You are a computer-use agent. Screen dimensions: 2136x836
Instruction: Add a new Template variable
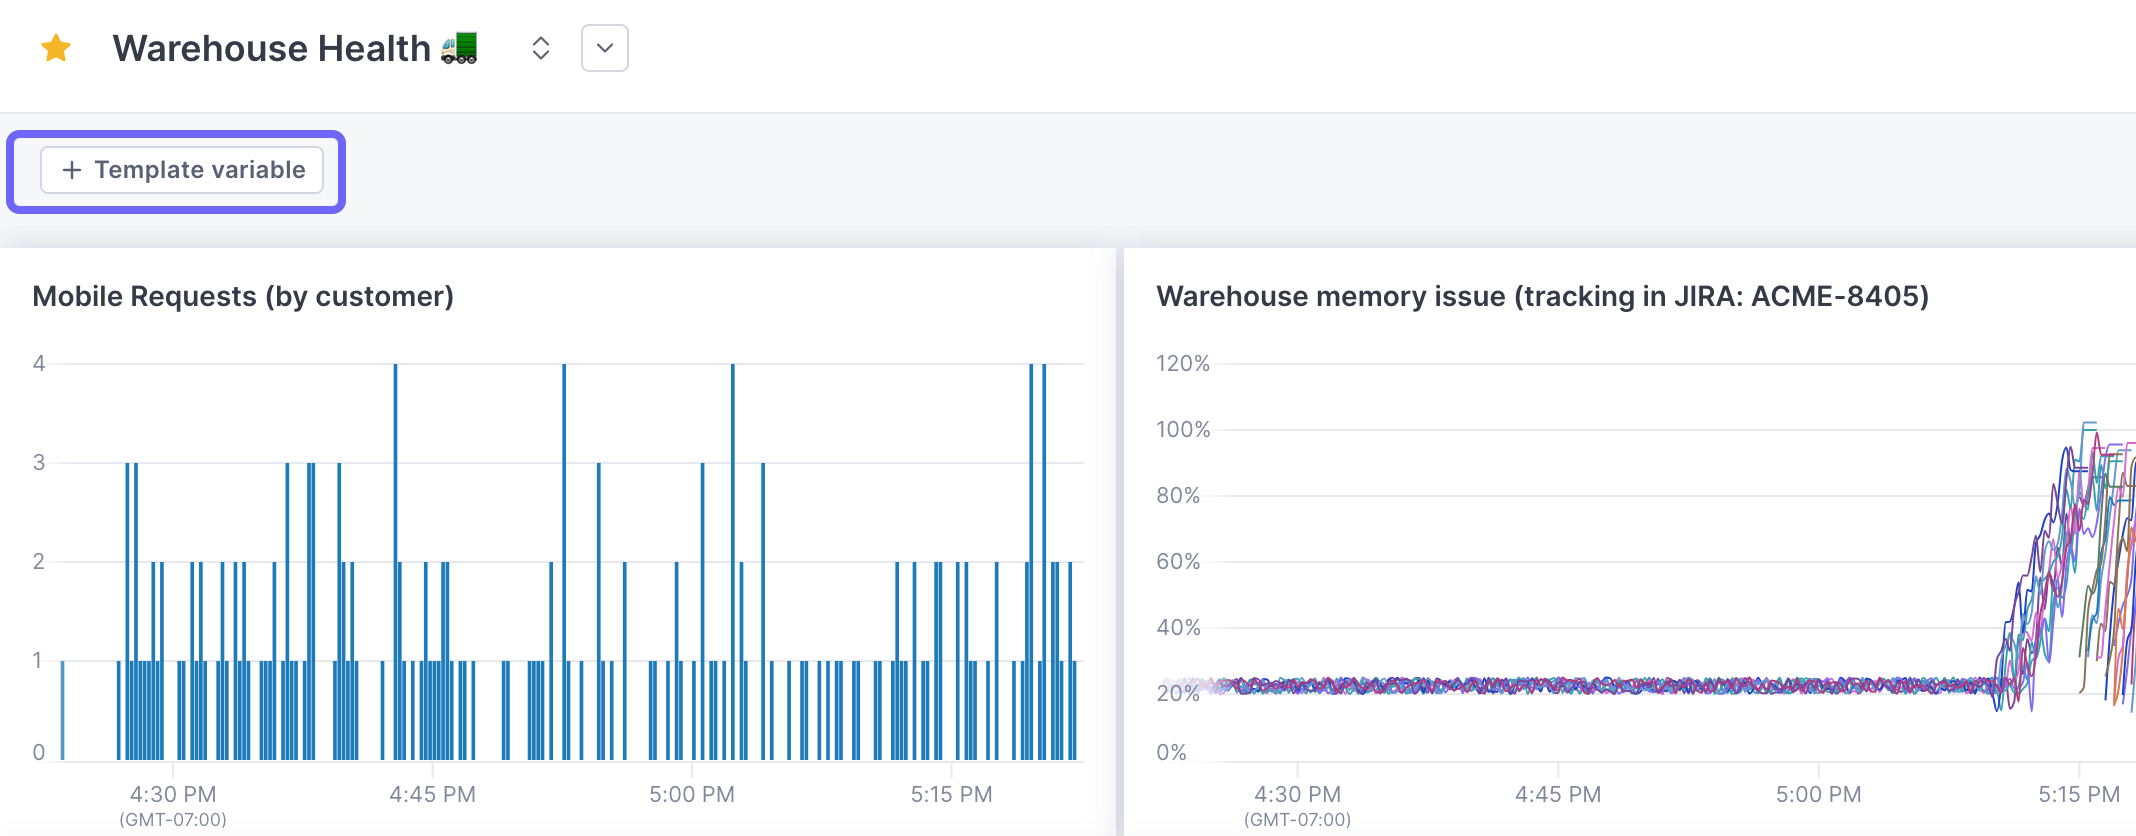coord(182,170)
